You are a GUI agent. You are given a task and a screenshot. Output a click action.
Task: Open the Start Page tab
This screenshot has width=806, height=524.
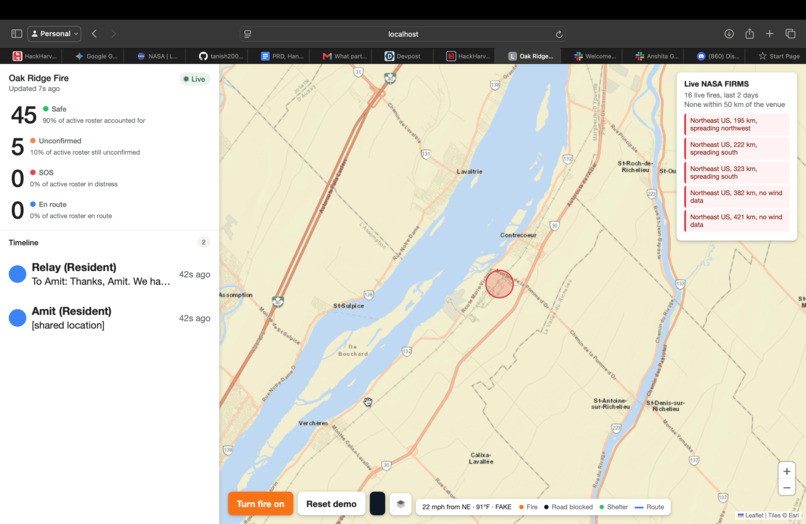click(x=779, y=56)
